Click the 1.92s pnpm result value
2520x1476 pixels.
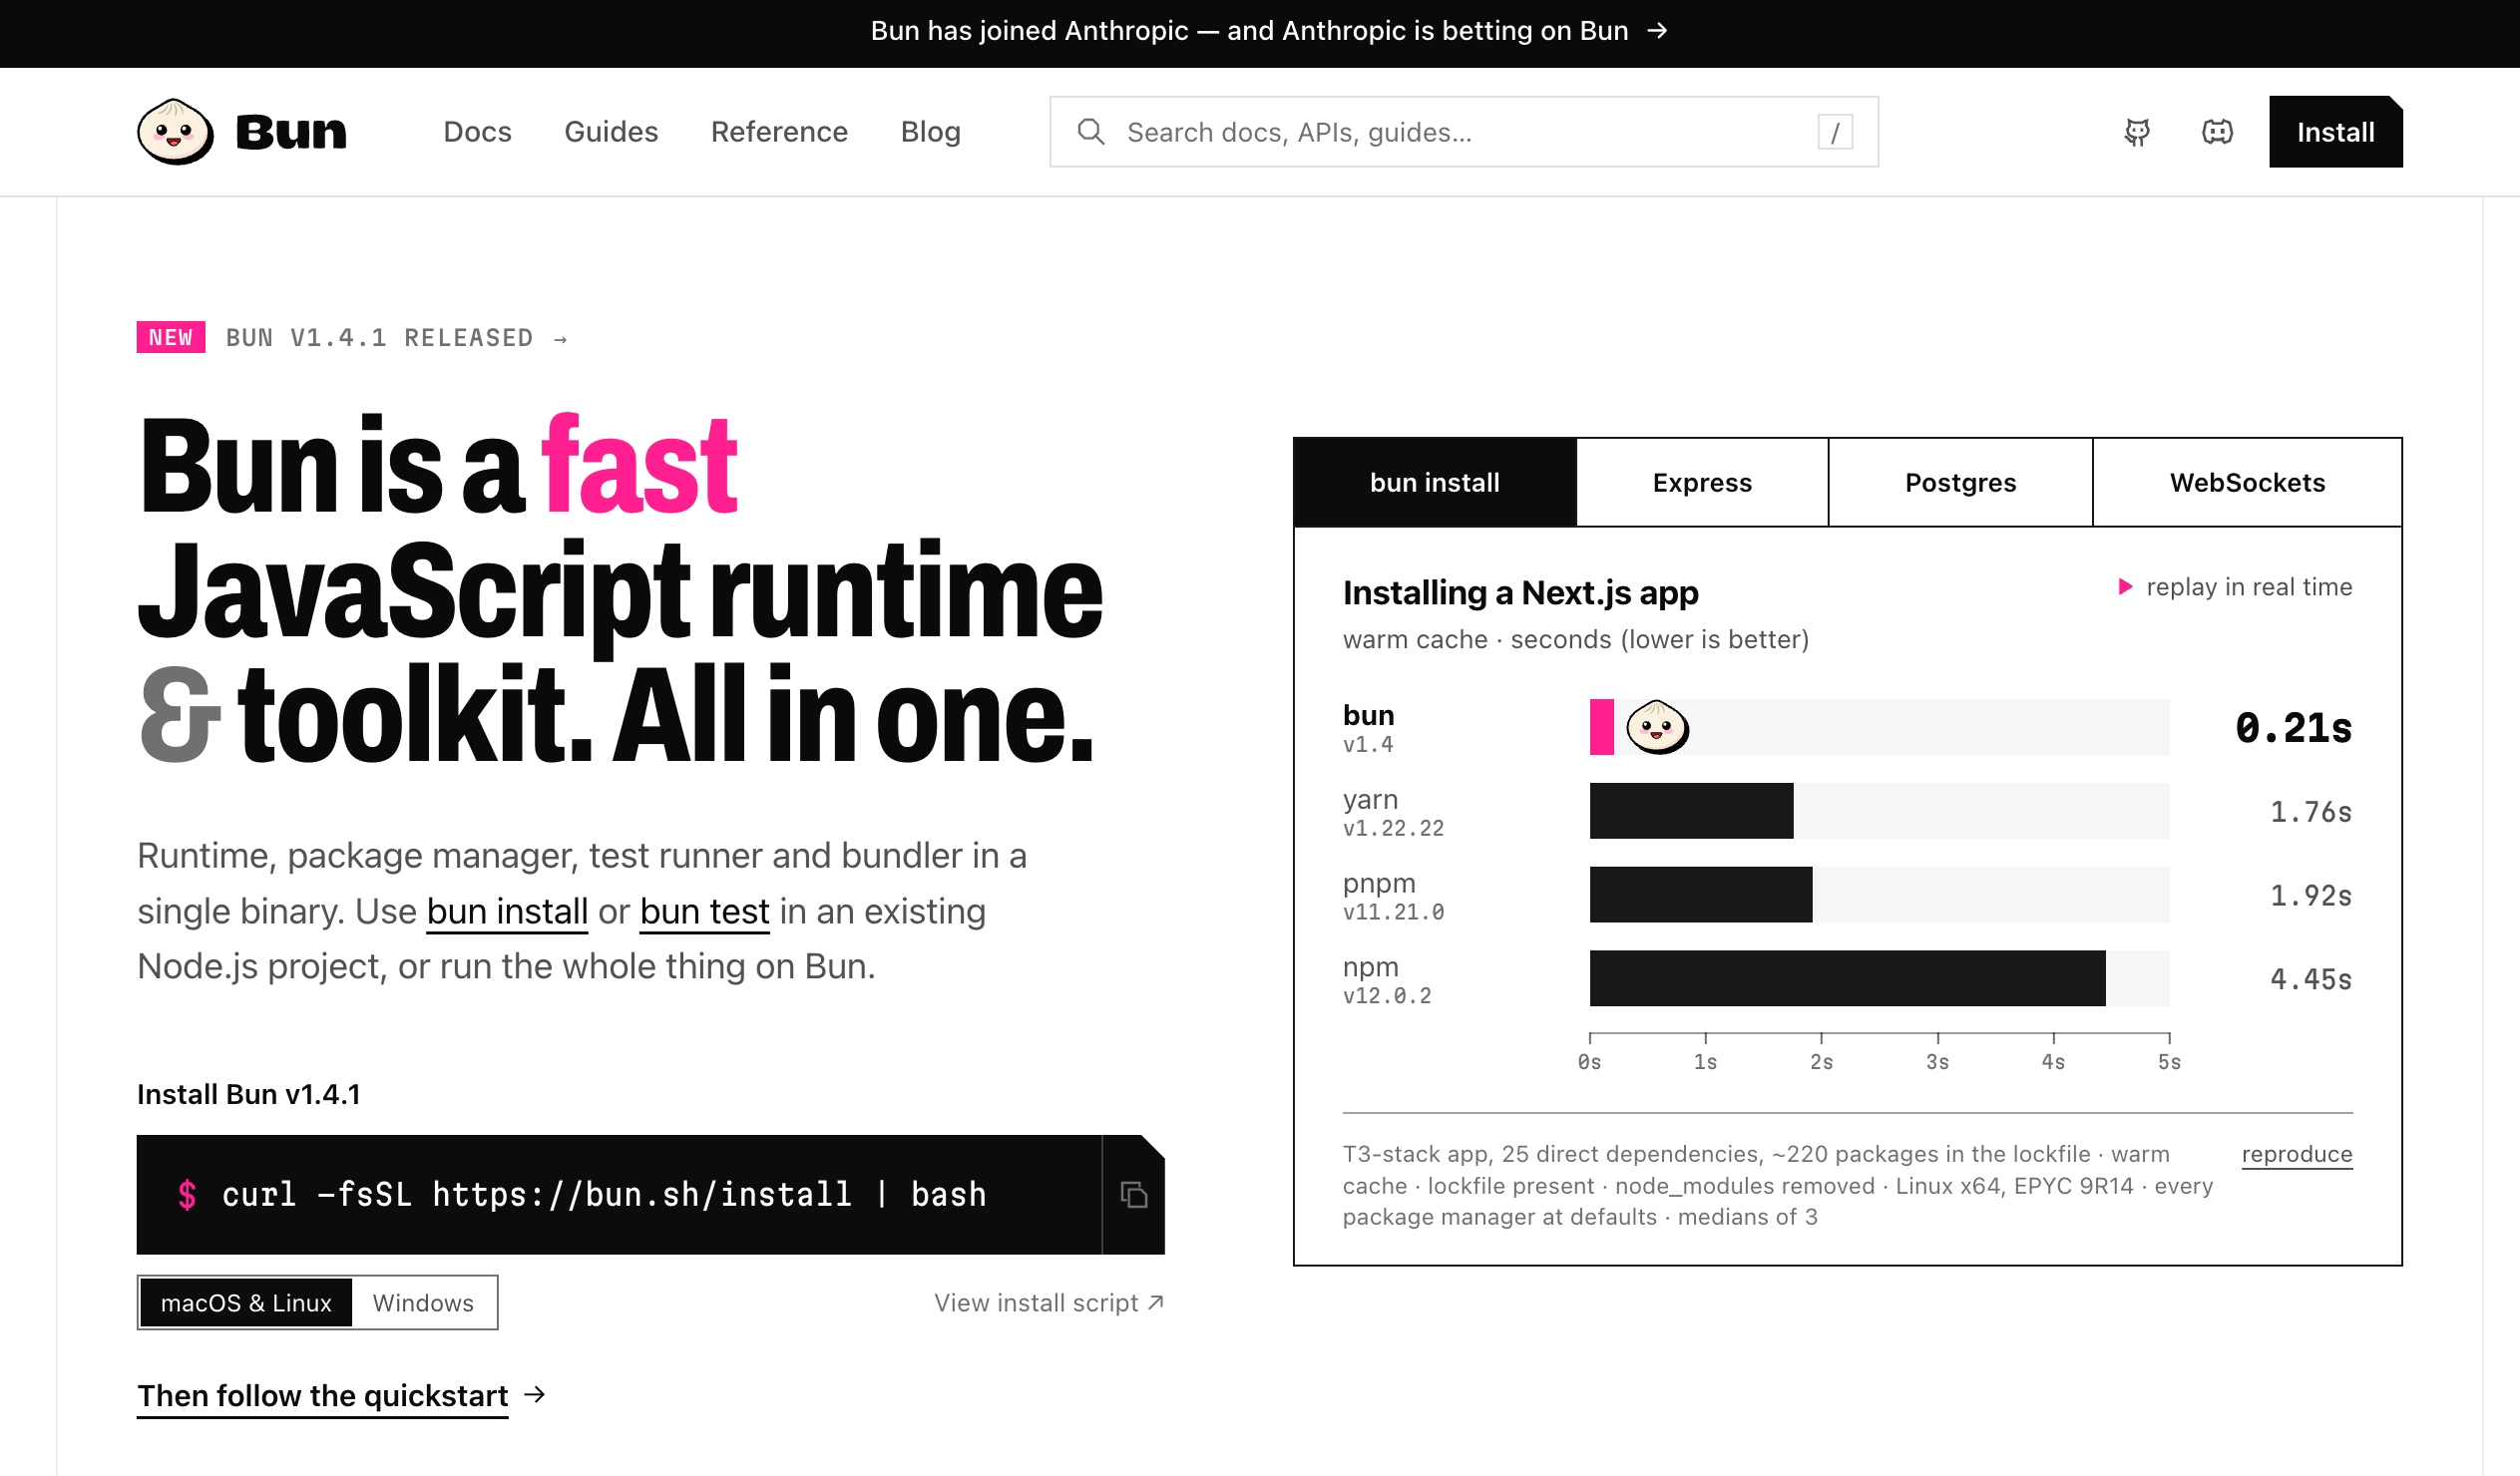2310,895
